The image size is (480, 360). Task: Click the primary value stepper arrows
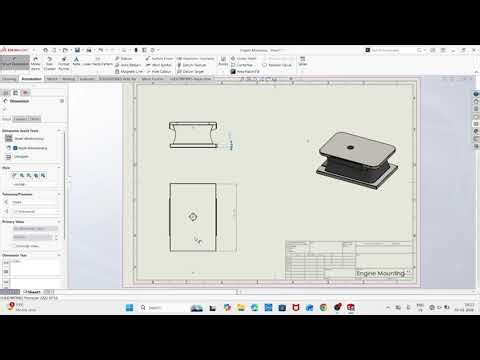56,237
